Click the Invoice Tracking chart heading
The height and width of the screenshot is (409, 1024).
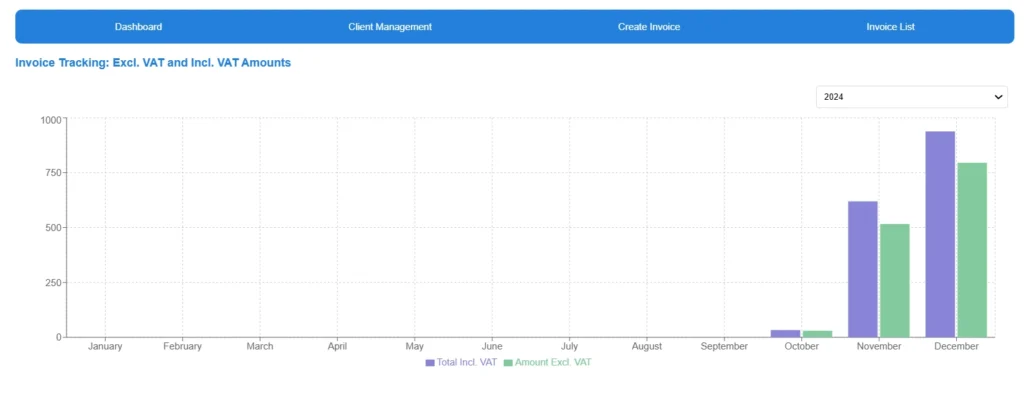tap(153, 63)
